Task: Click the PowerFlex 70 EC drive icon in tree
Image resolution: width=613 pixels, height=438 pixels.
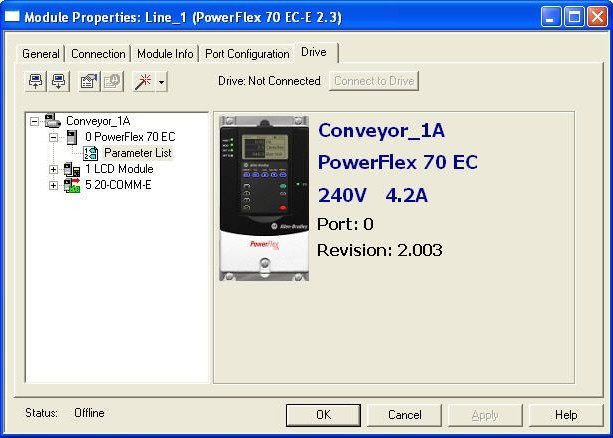Action: click(70, 137)
